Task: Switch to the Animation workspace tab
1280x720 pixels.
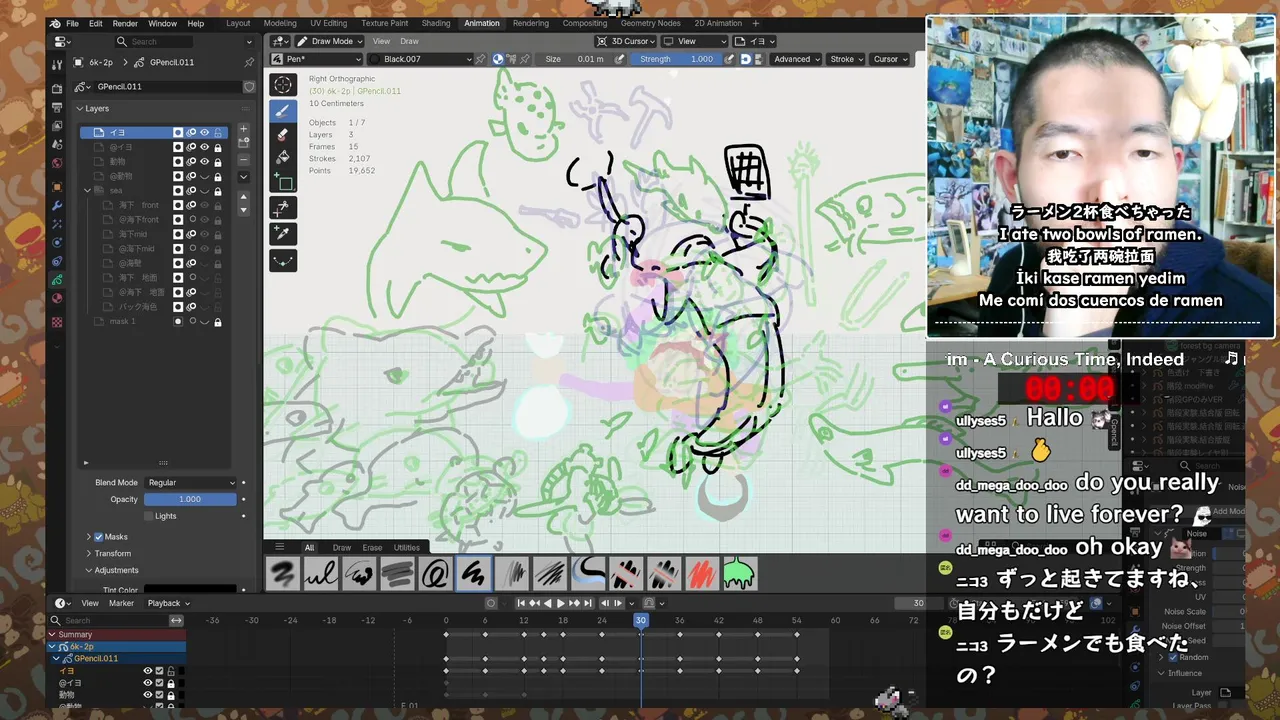Action: point(481,23)
